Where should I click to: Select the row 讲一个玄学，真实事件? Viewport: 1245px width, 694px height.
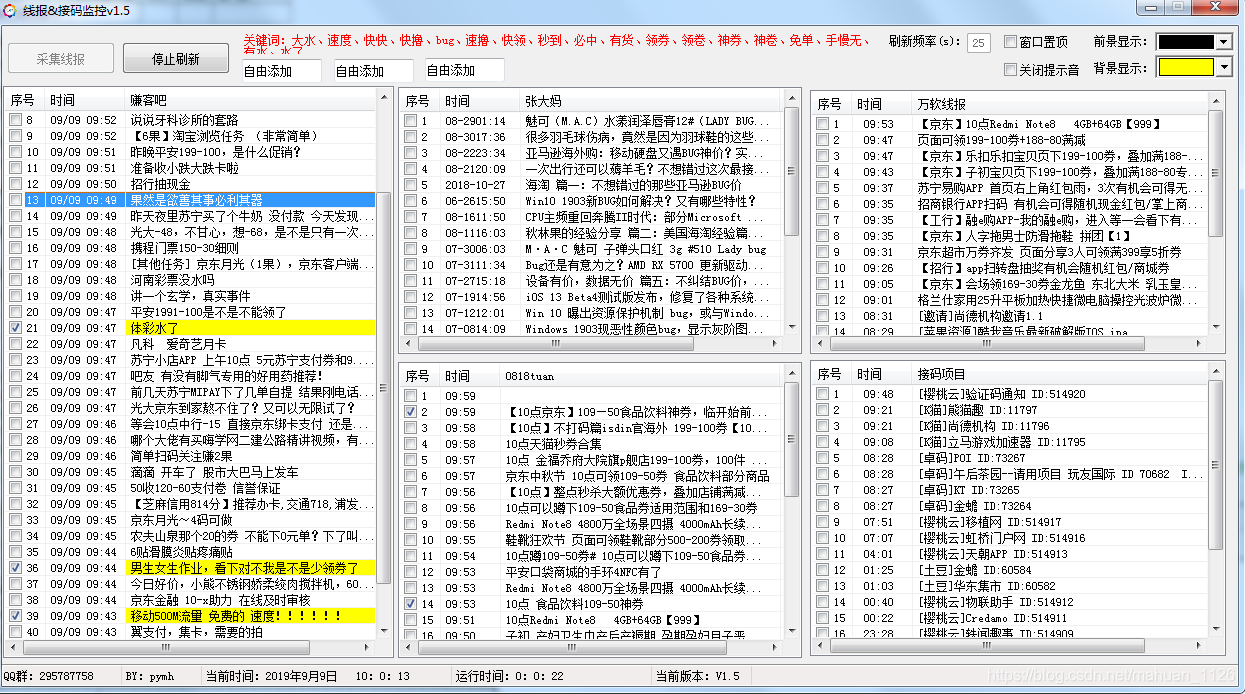(191, 296)
